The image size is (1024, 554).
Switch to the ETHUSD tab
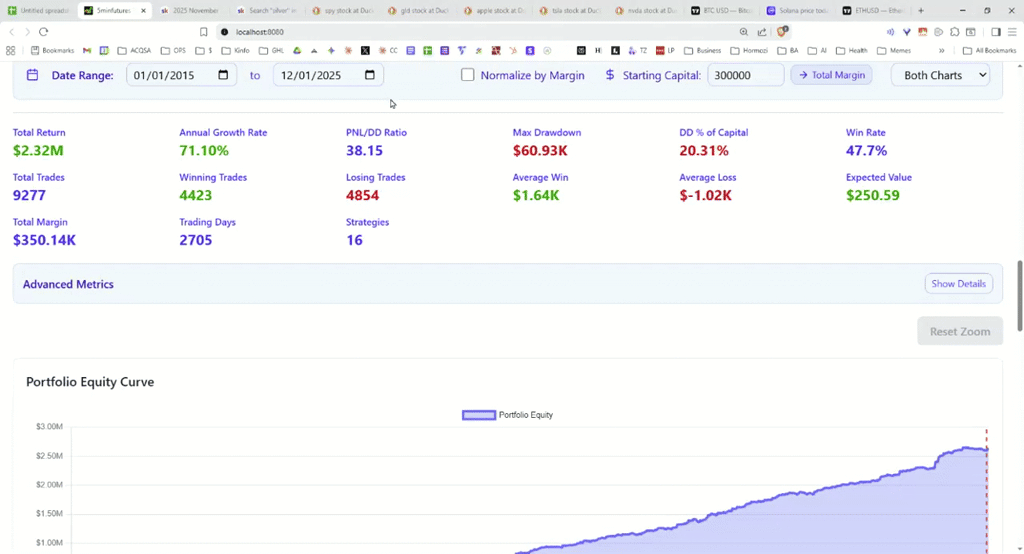pyautogui.click(x=874, y=10)
